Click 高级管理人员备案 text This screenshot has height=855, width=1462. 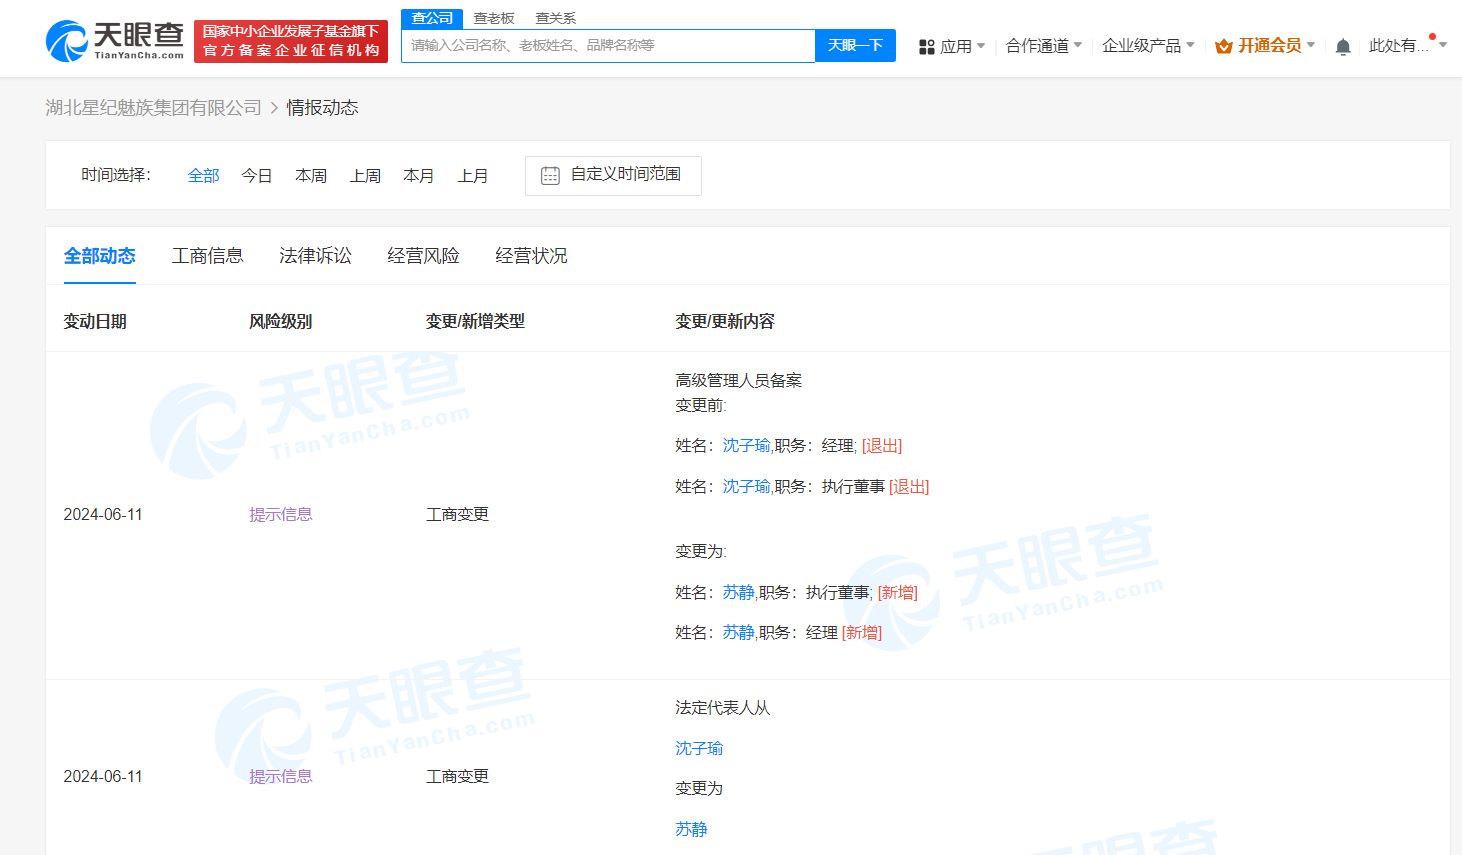click(739, 380)
